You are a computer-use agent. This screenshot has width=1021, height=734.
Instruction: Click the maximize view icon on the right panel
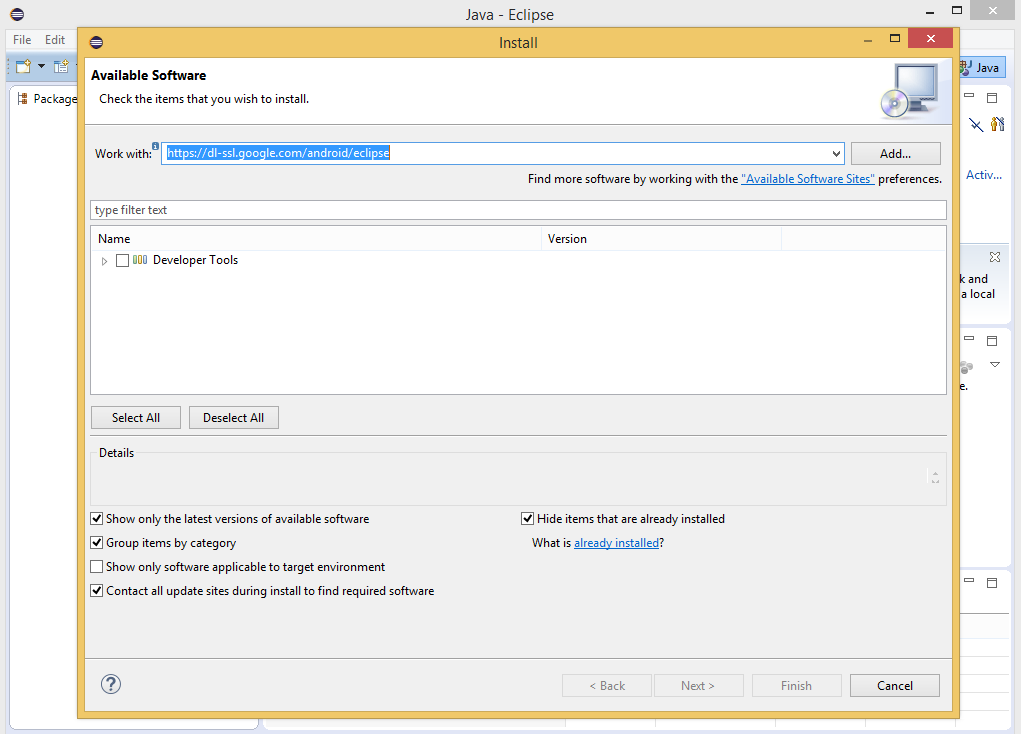[x=991, y=97]
